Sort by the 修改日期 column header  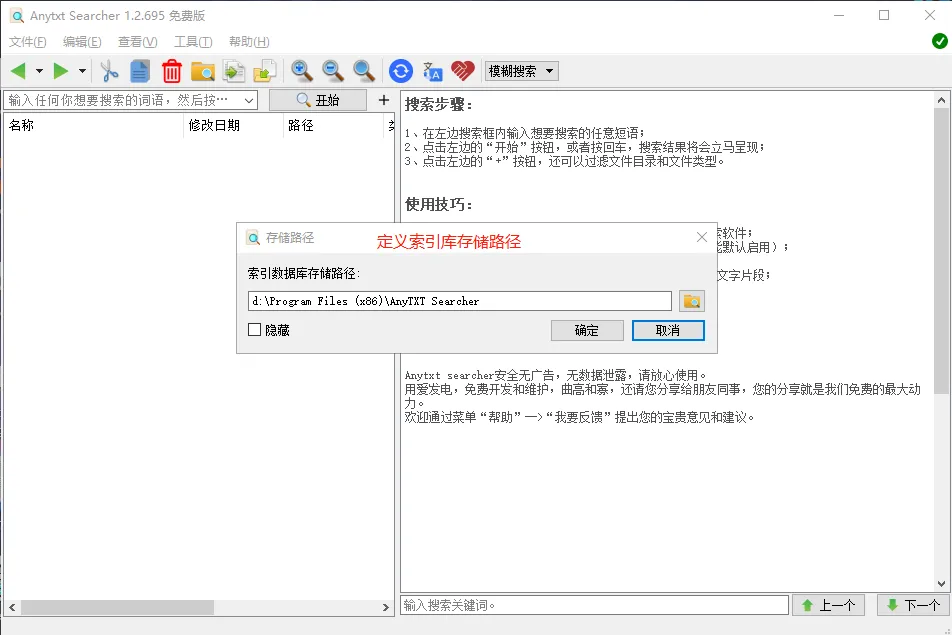coord(233,125)
